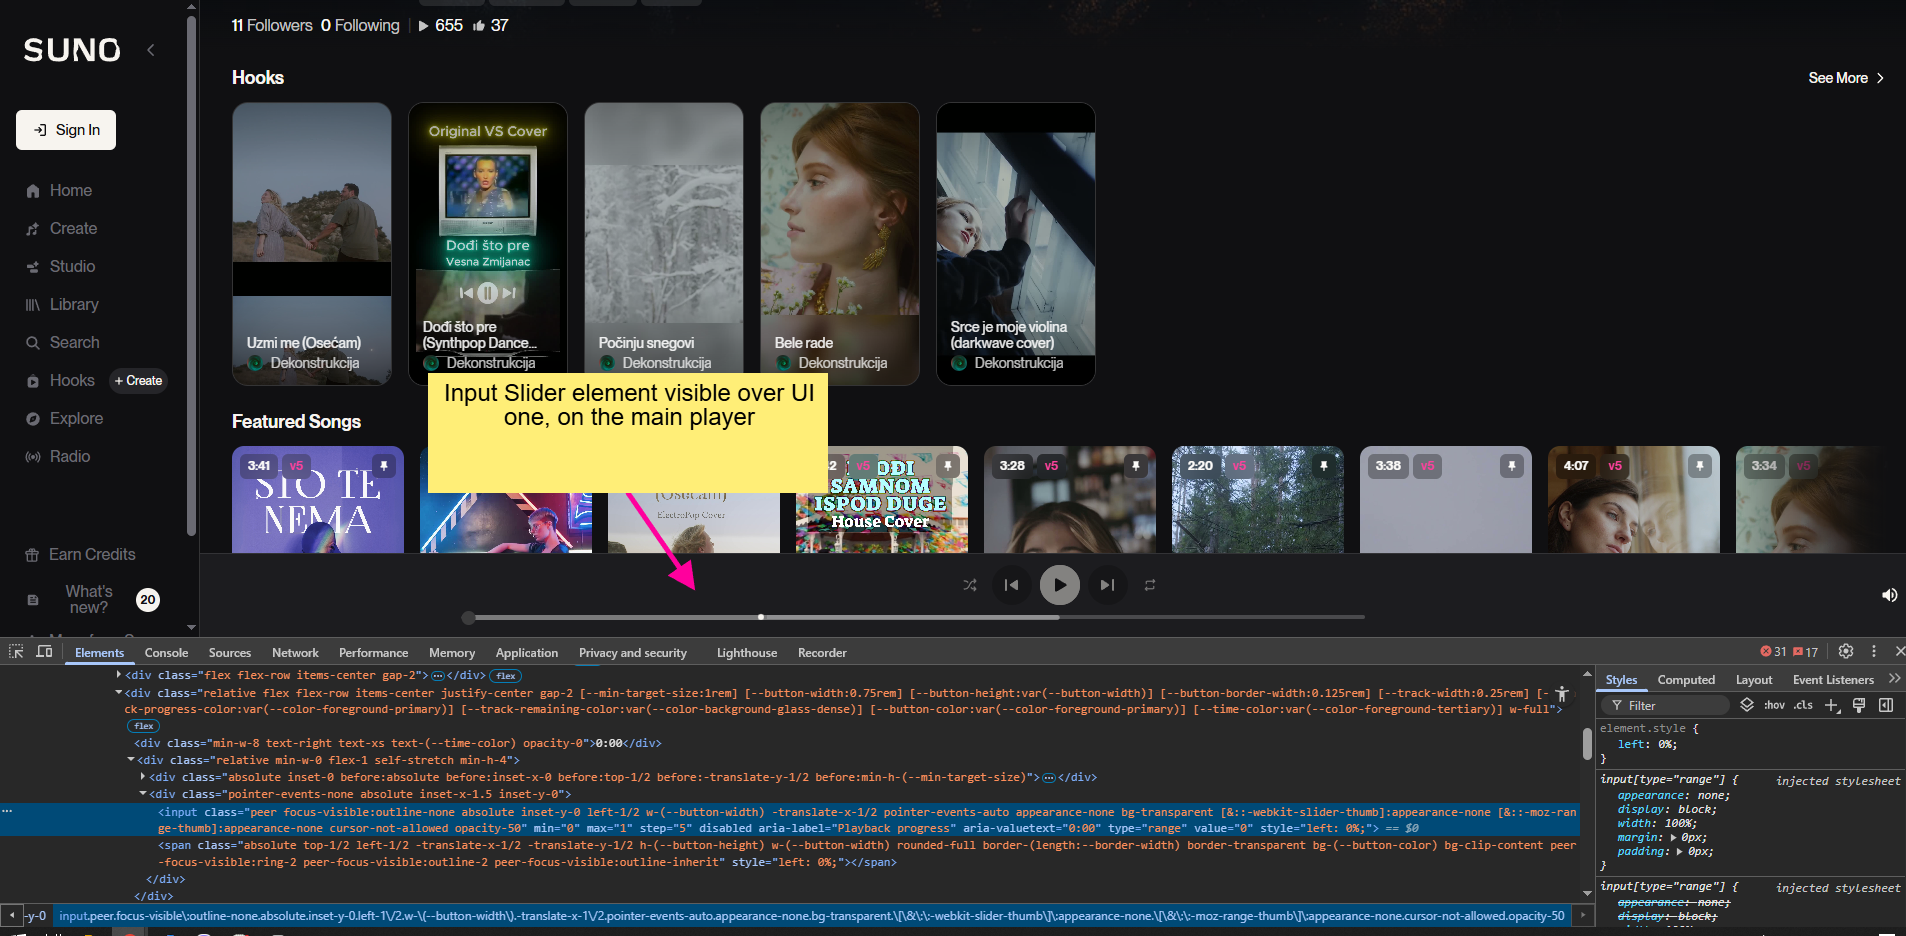Collapse the pointer-events-none div node
The width and height of the screenshot is (1906, 936).
(143, 794)
